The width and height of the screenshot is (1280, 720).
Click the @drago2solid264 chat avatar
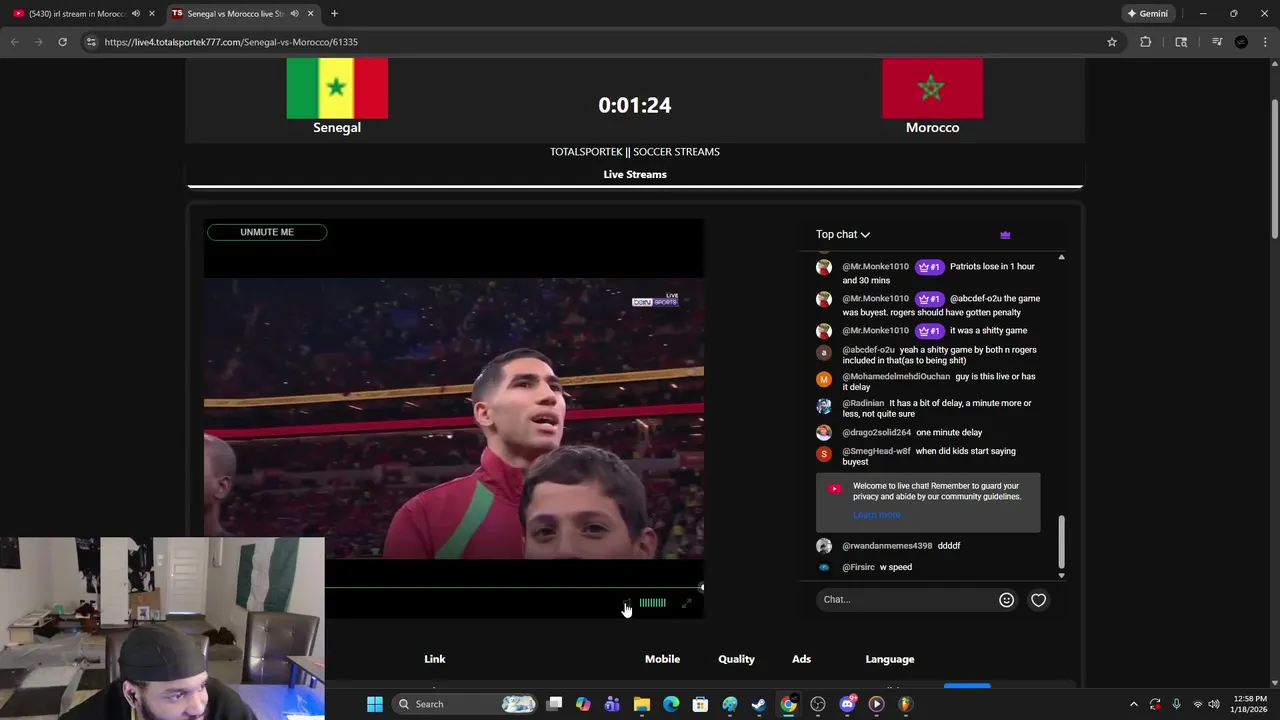point(824,432)
